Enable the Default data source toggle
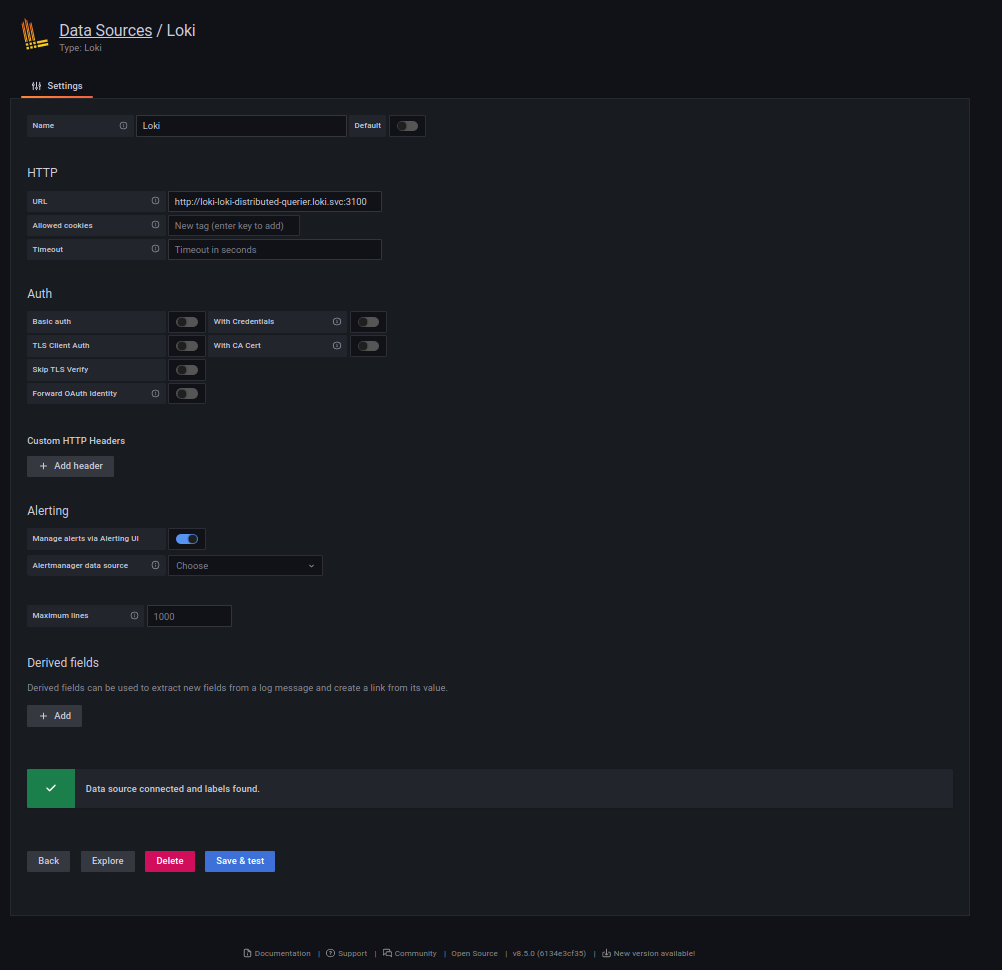1002x970 pixels. (407, 125)
